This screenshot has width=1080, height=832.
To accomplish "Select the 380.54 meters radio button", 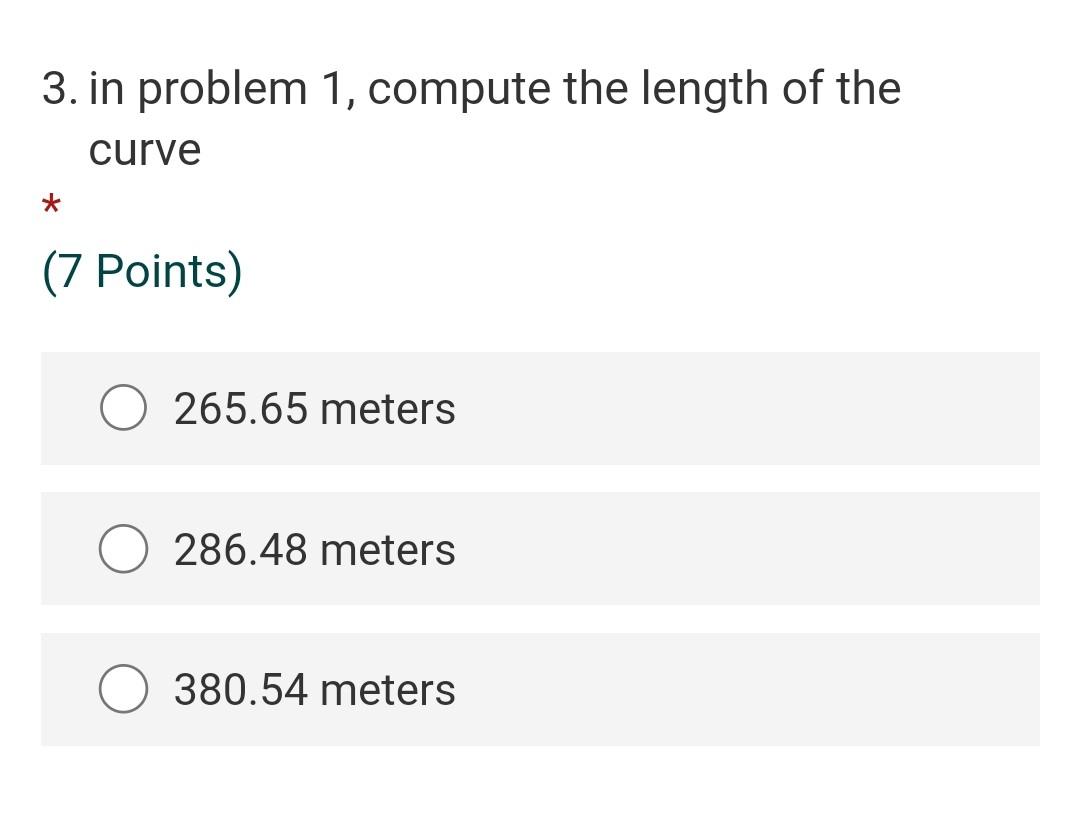I will point(122,688).
